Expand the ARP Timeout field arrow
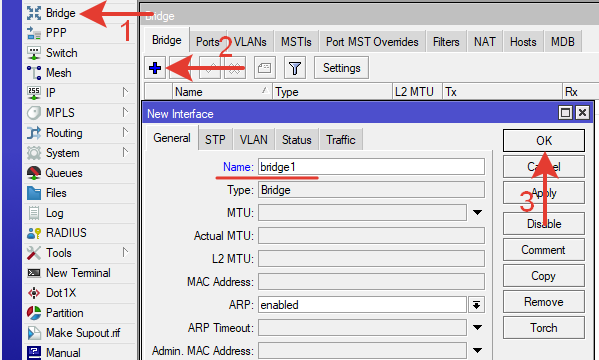The height and width of the screenshot is (360, 599). (x=477, y=328)
